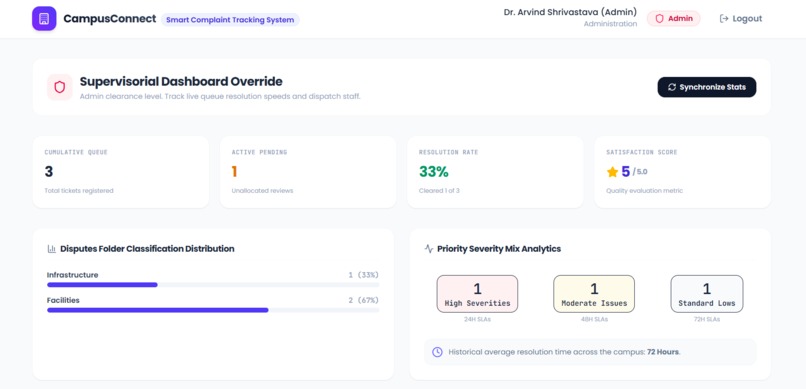Open the High Severities card
Image resolution: width=806 pixels, height=389 pixels.
477,294
